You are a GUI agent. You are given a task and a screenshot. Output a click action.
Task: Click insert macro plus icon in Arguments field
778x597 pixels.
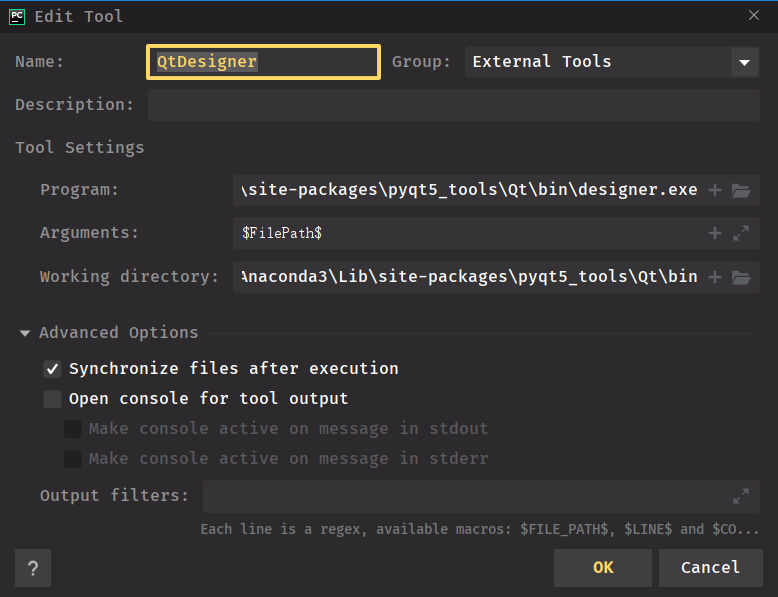pos(714,233)
